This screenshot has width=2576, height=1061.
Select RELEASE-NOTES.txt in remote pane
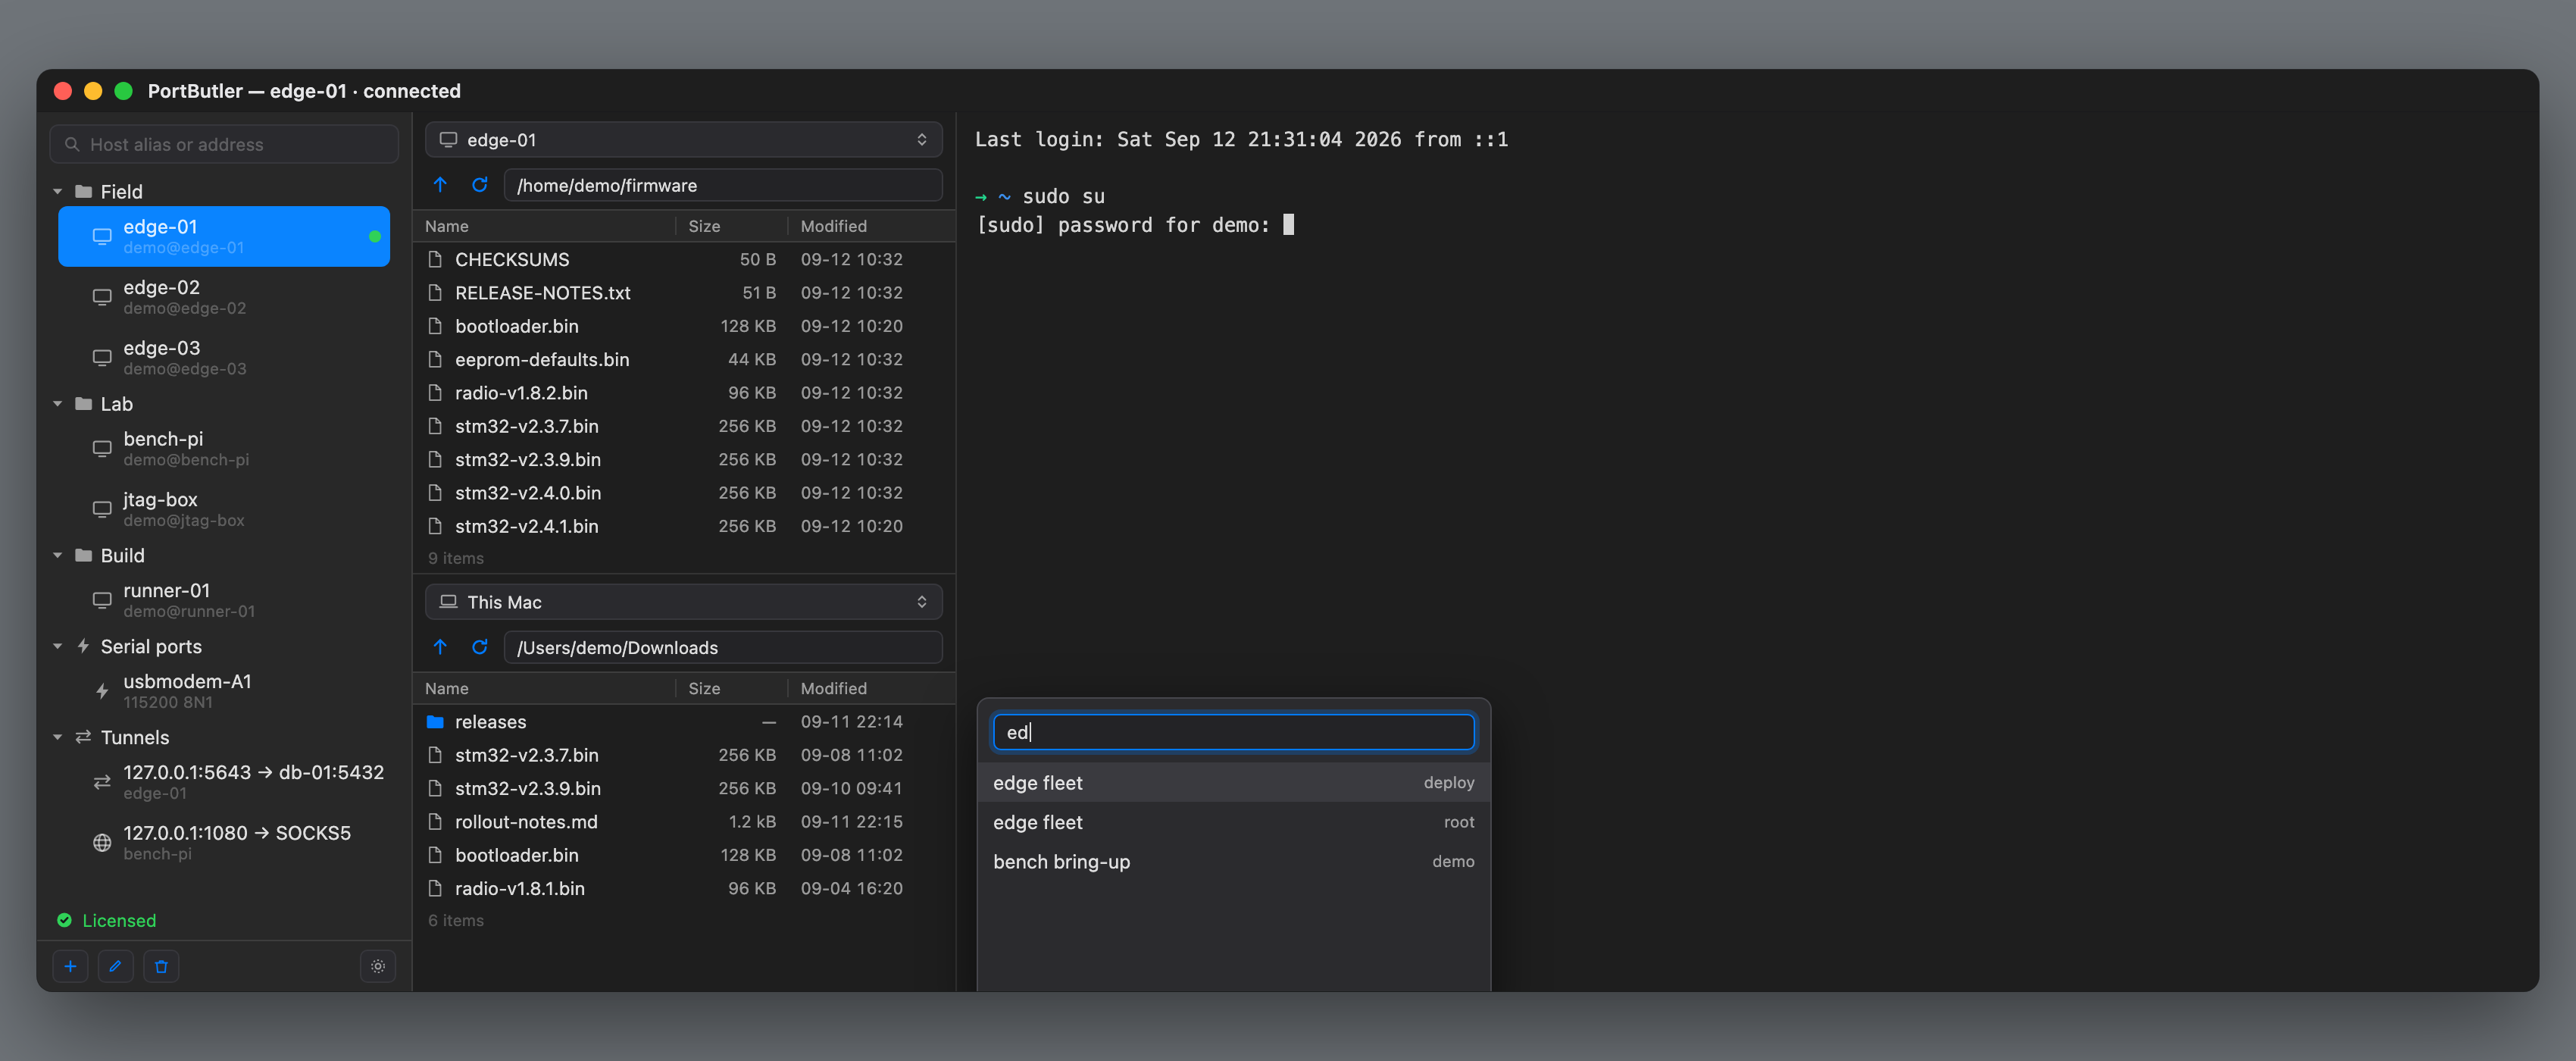(x=684, y=292)
